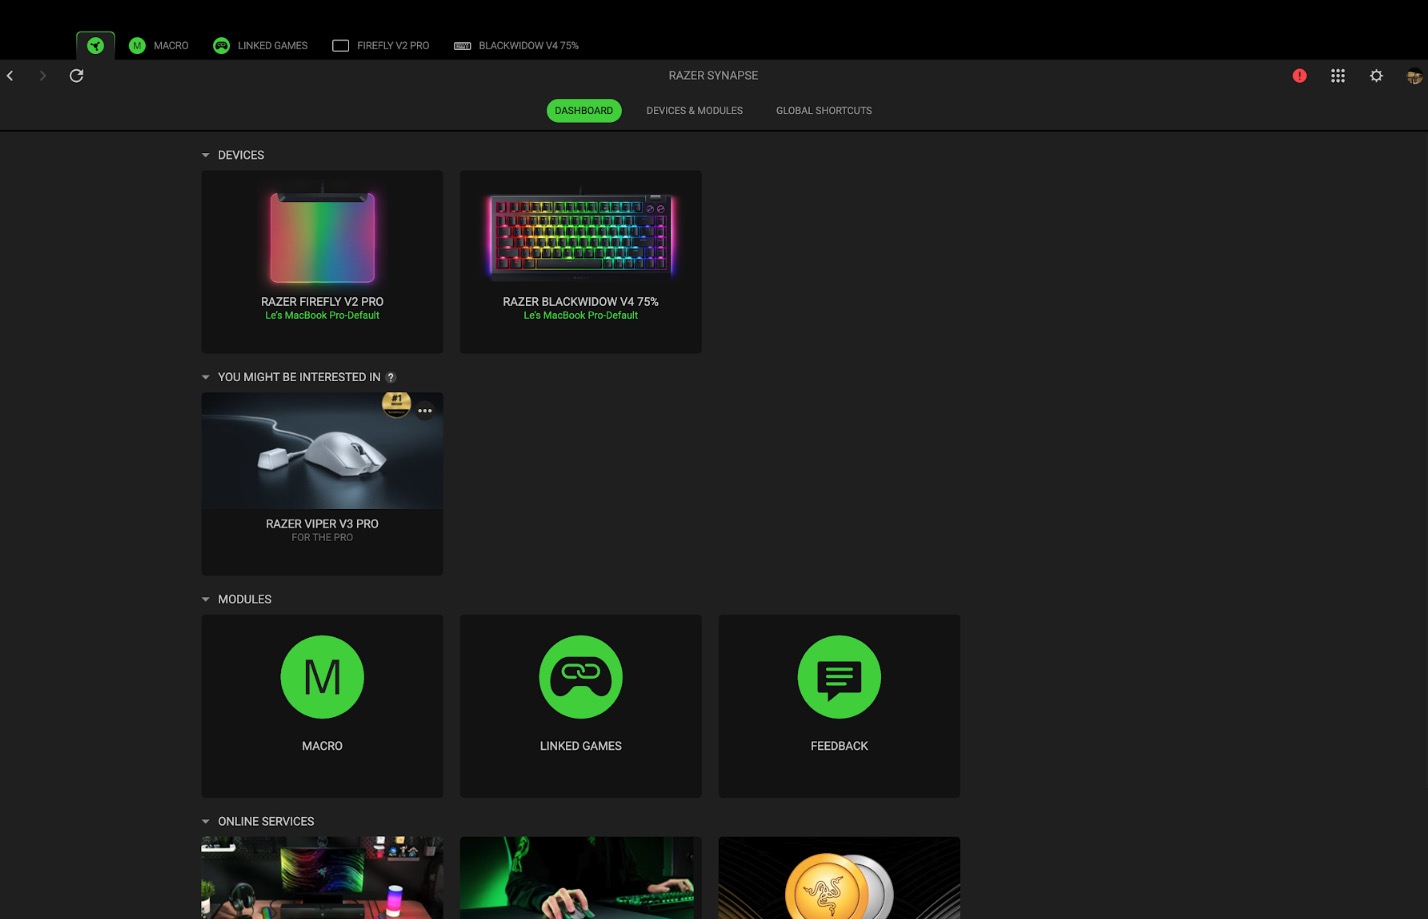Open settings via the gear icon
The width and height of the screenshot is (1428, 919).
point(1376,75)
